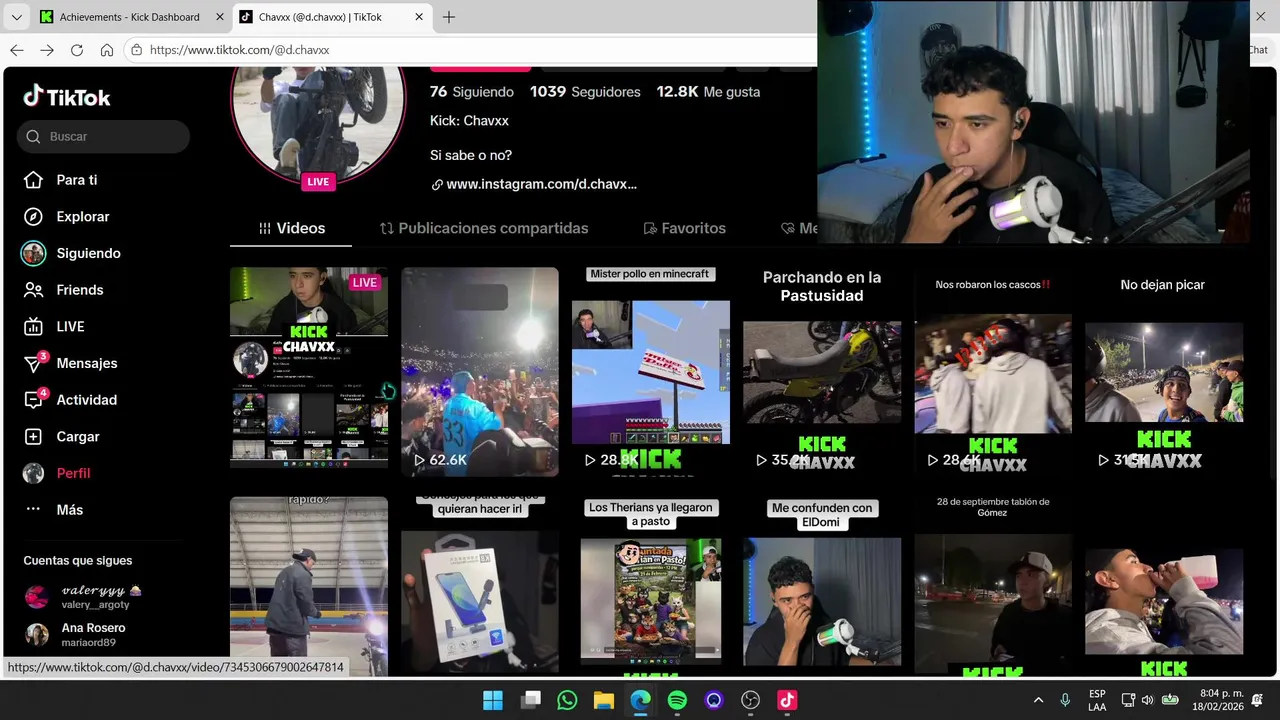
Task: Click the Actividad chat bubble icon
Action: tap(33, 400)
